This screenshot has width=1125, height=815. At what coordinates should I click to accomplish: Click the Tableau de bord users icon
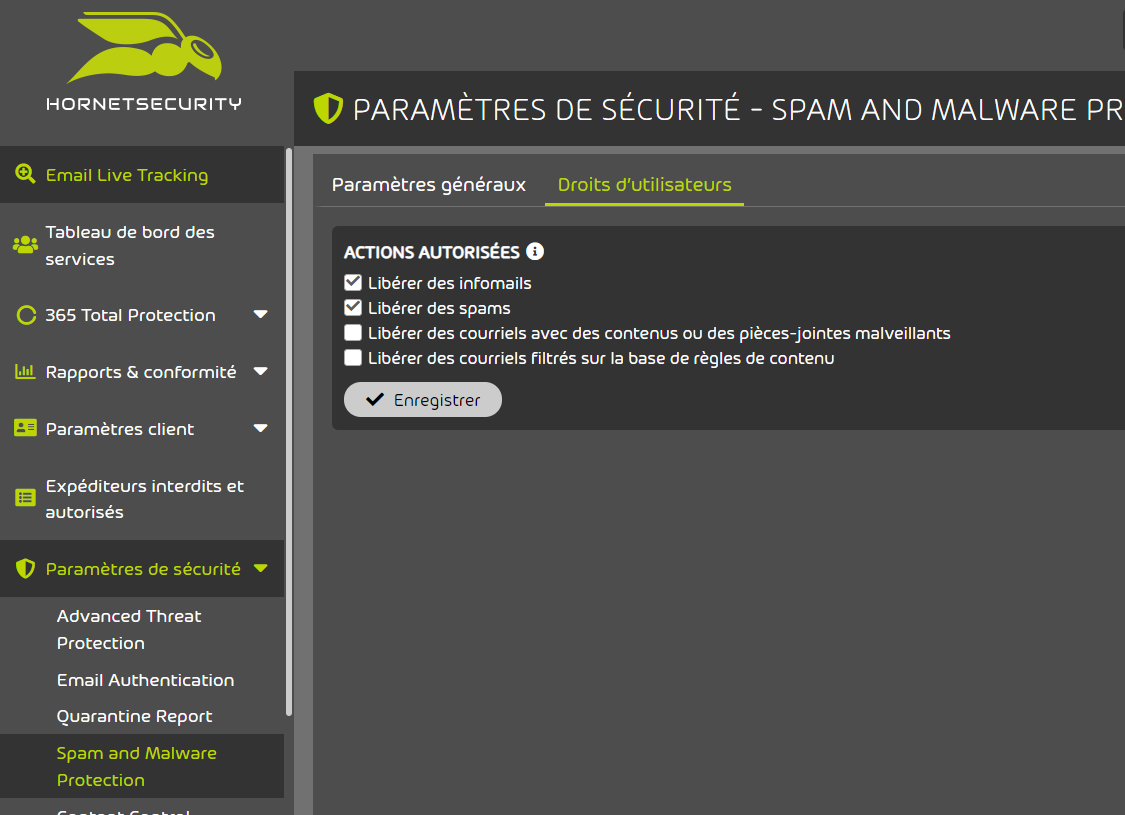tap(25, 245)
